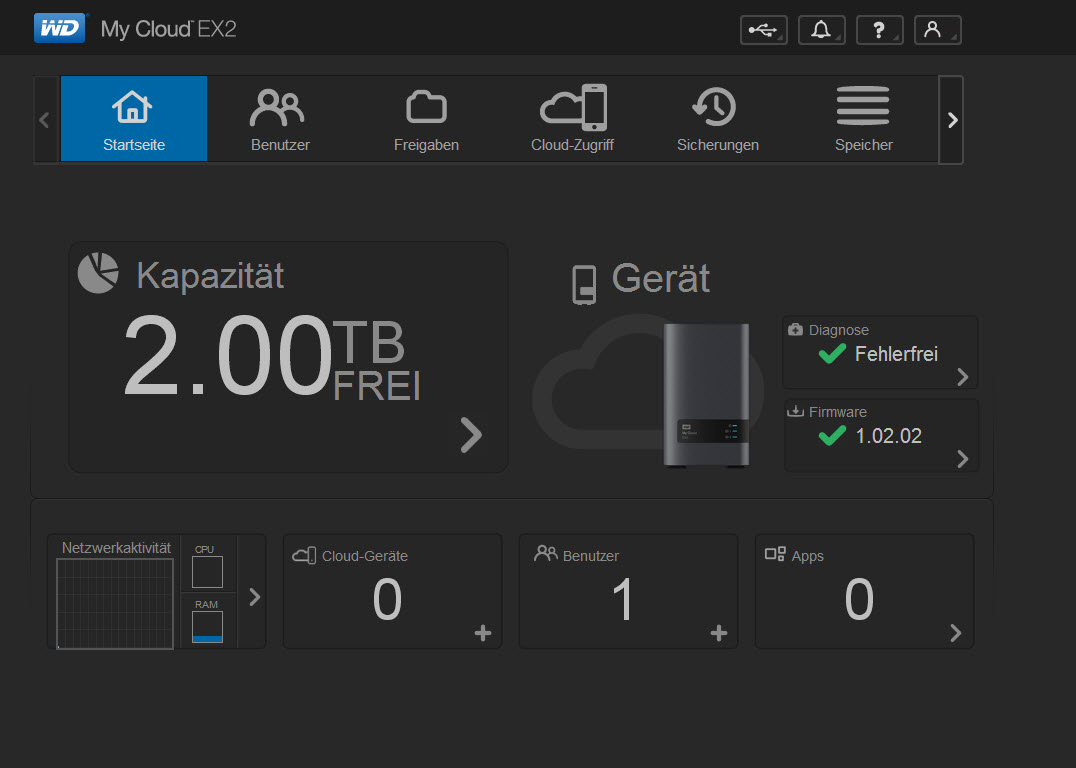Click the capacity pie chart icon
The width and height of the screenshot is (1076, 768).
tap(98, 273)
